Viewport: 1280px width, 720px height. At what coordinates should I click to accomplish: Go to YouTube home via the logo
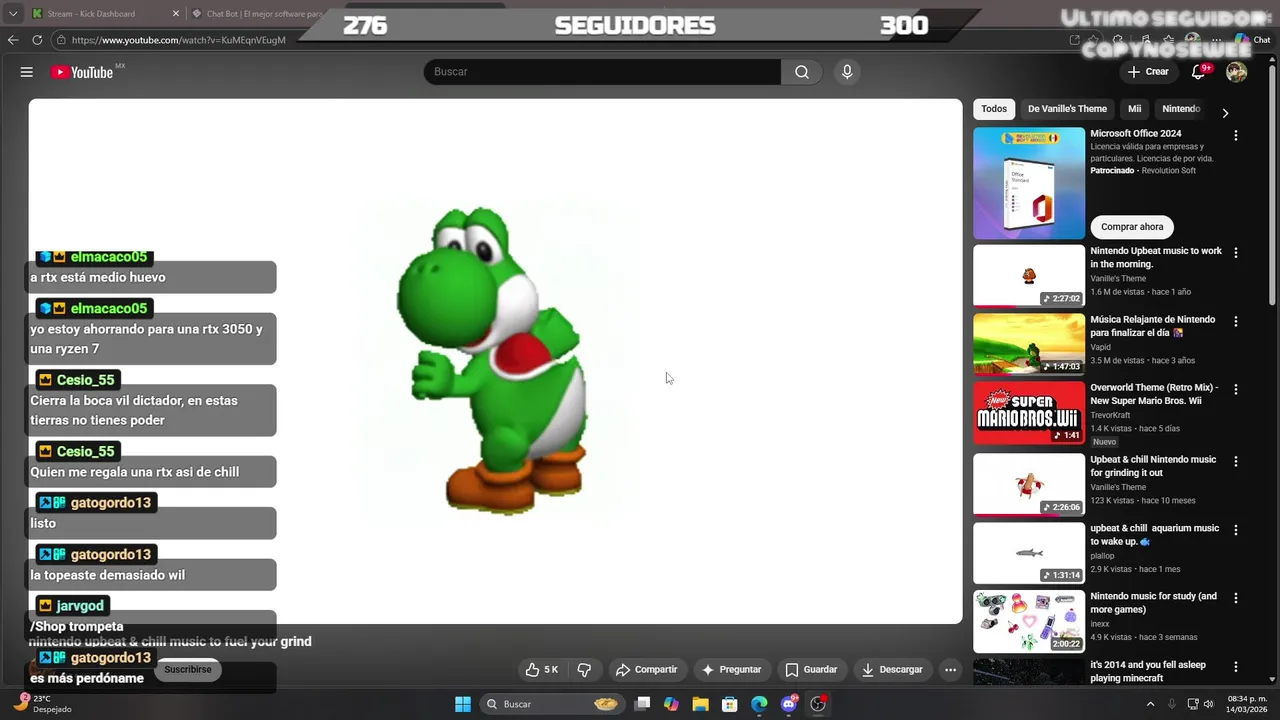83,72
